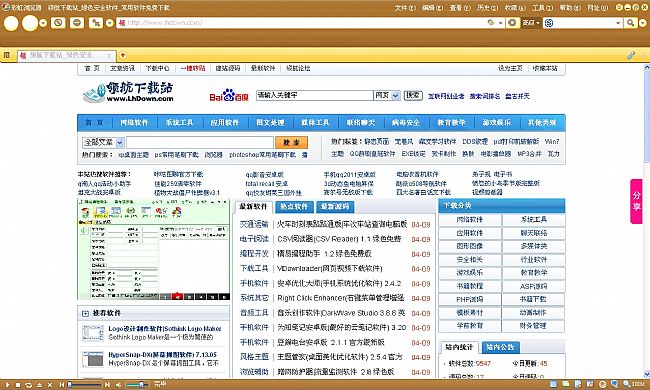Toggle the 推荐软件 section expander icon
This screenshot has width=650, height=390.
point(85,314)
